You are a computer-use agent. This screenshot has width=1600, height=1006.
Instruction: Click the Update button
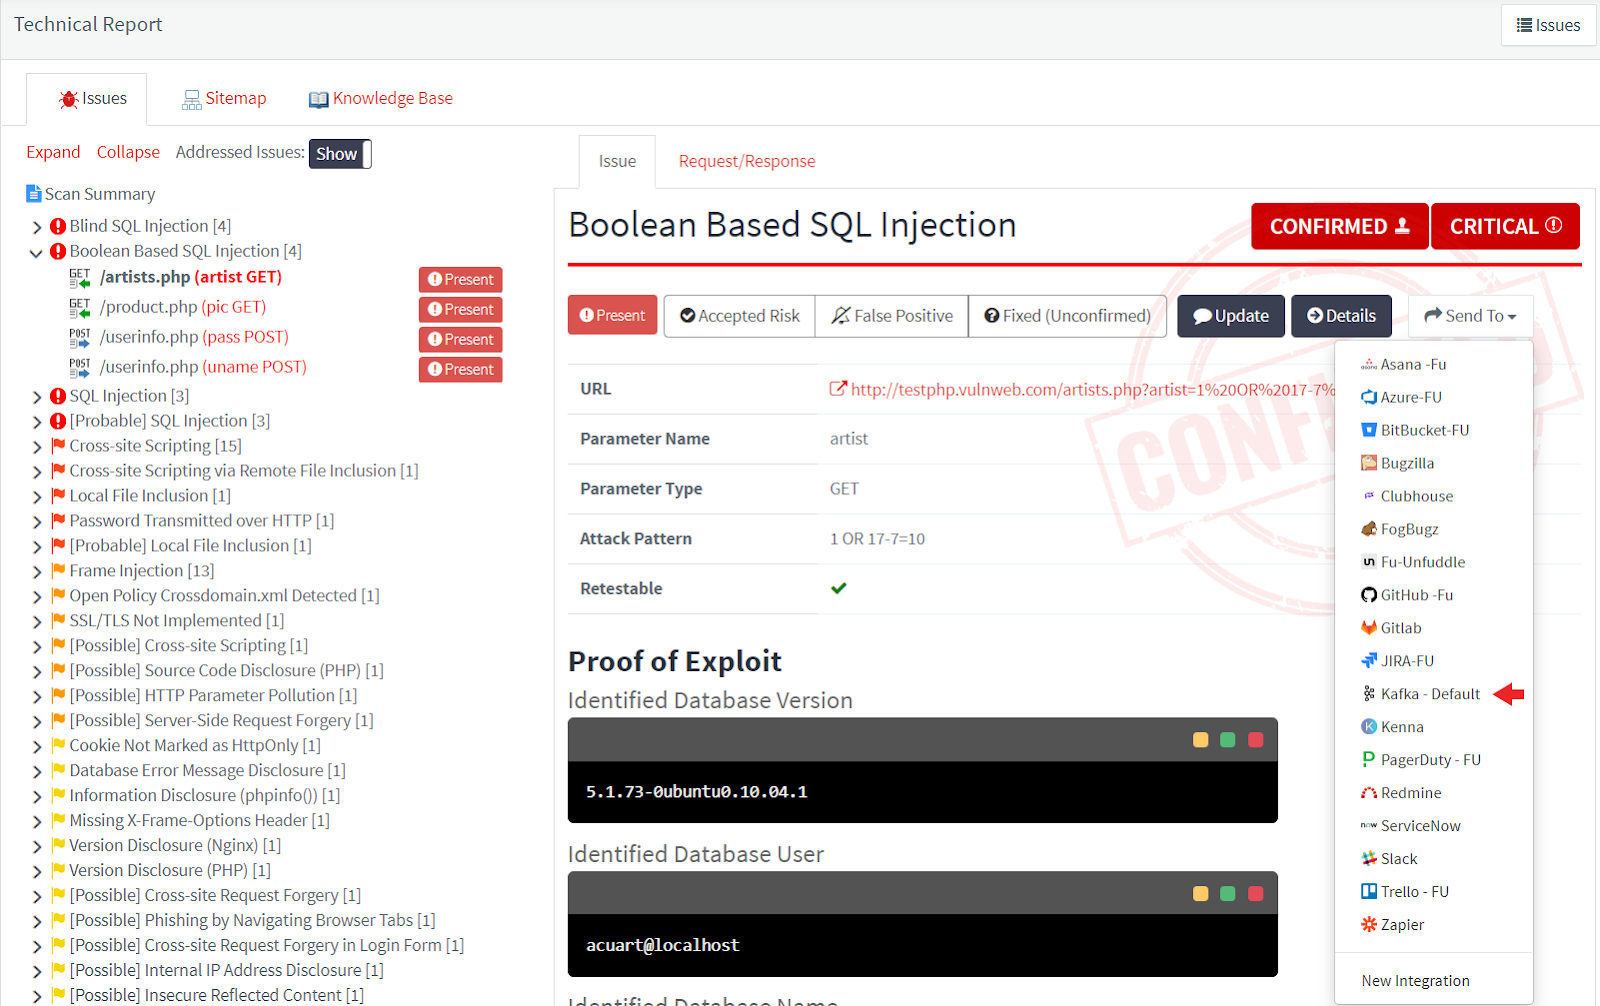tap(1231, 316)
